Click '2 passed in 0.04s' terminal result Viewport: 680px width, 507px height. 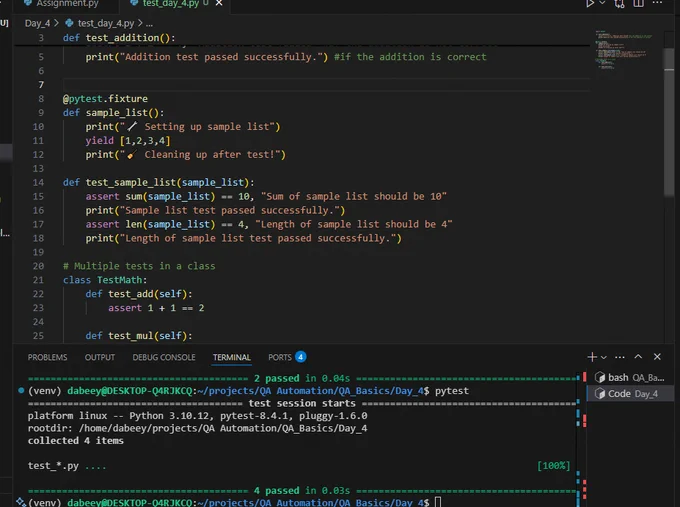pos(302,379)
